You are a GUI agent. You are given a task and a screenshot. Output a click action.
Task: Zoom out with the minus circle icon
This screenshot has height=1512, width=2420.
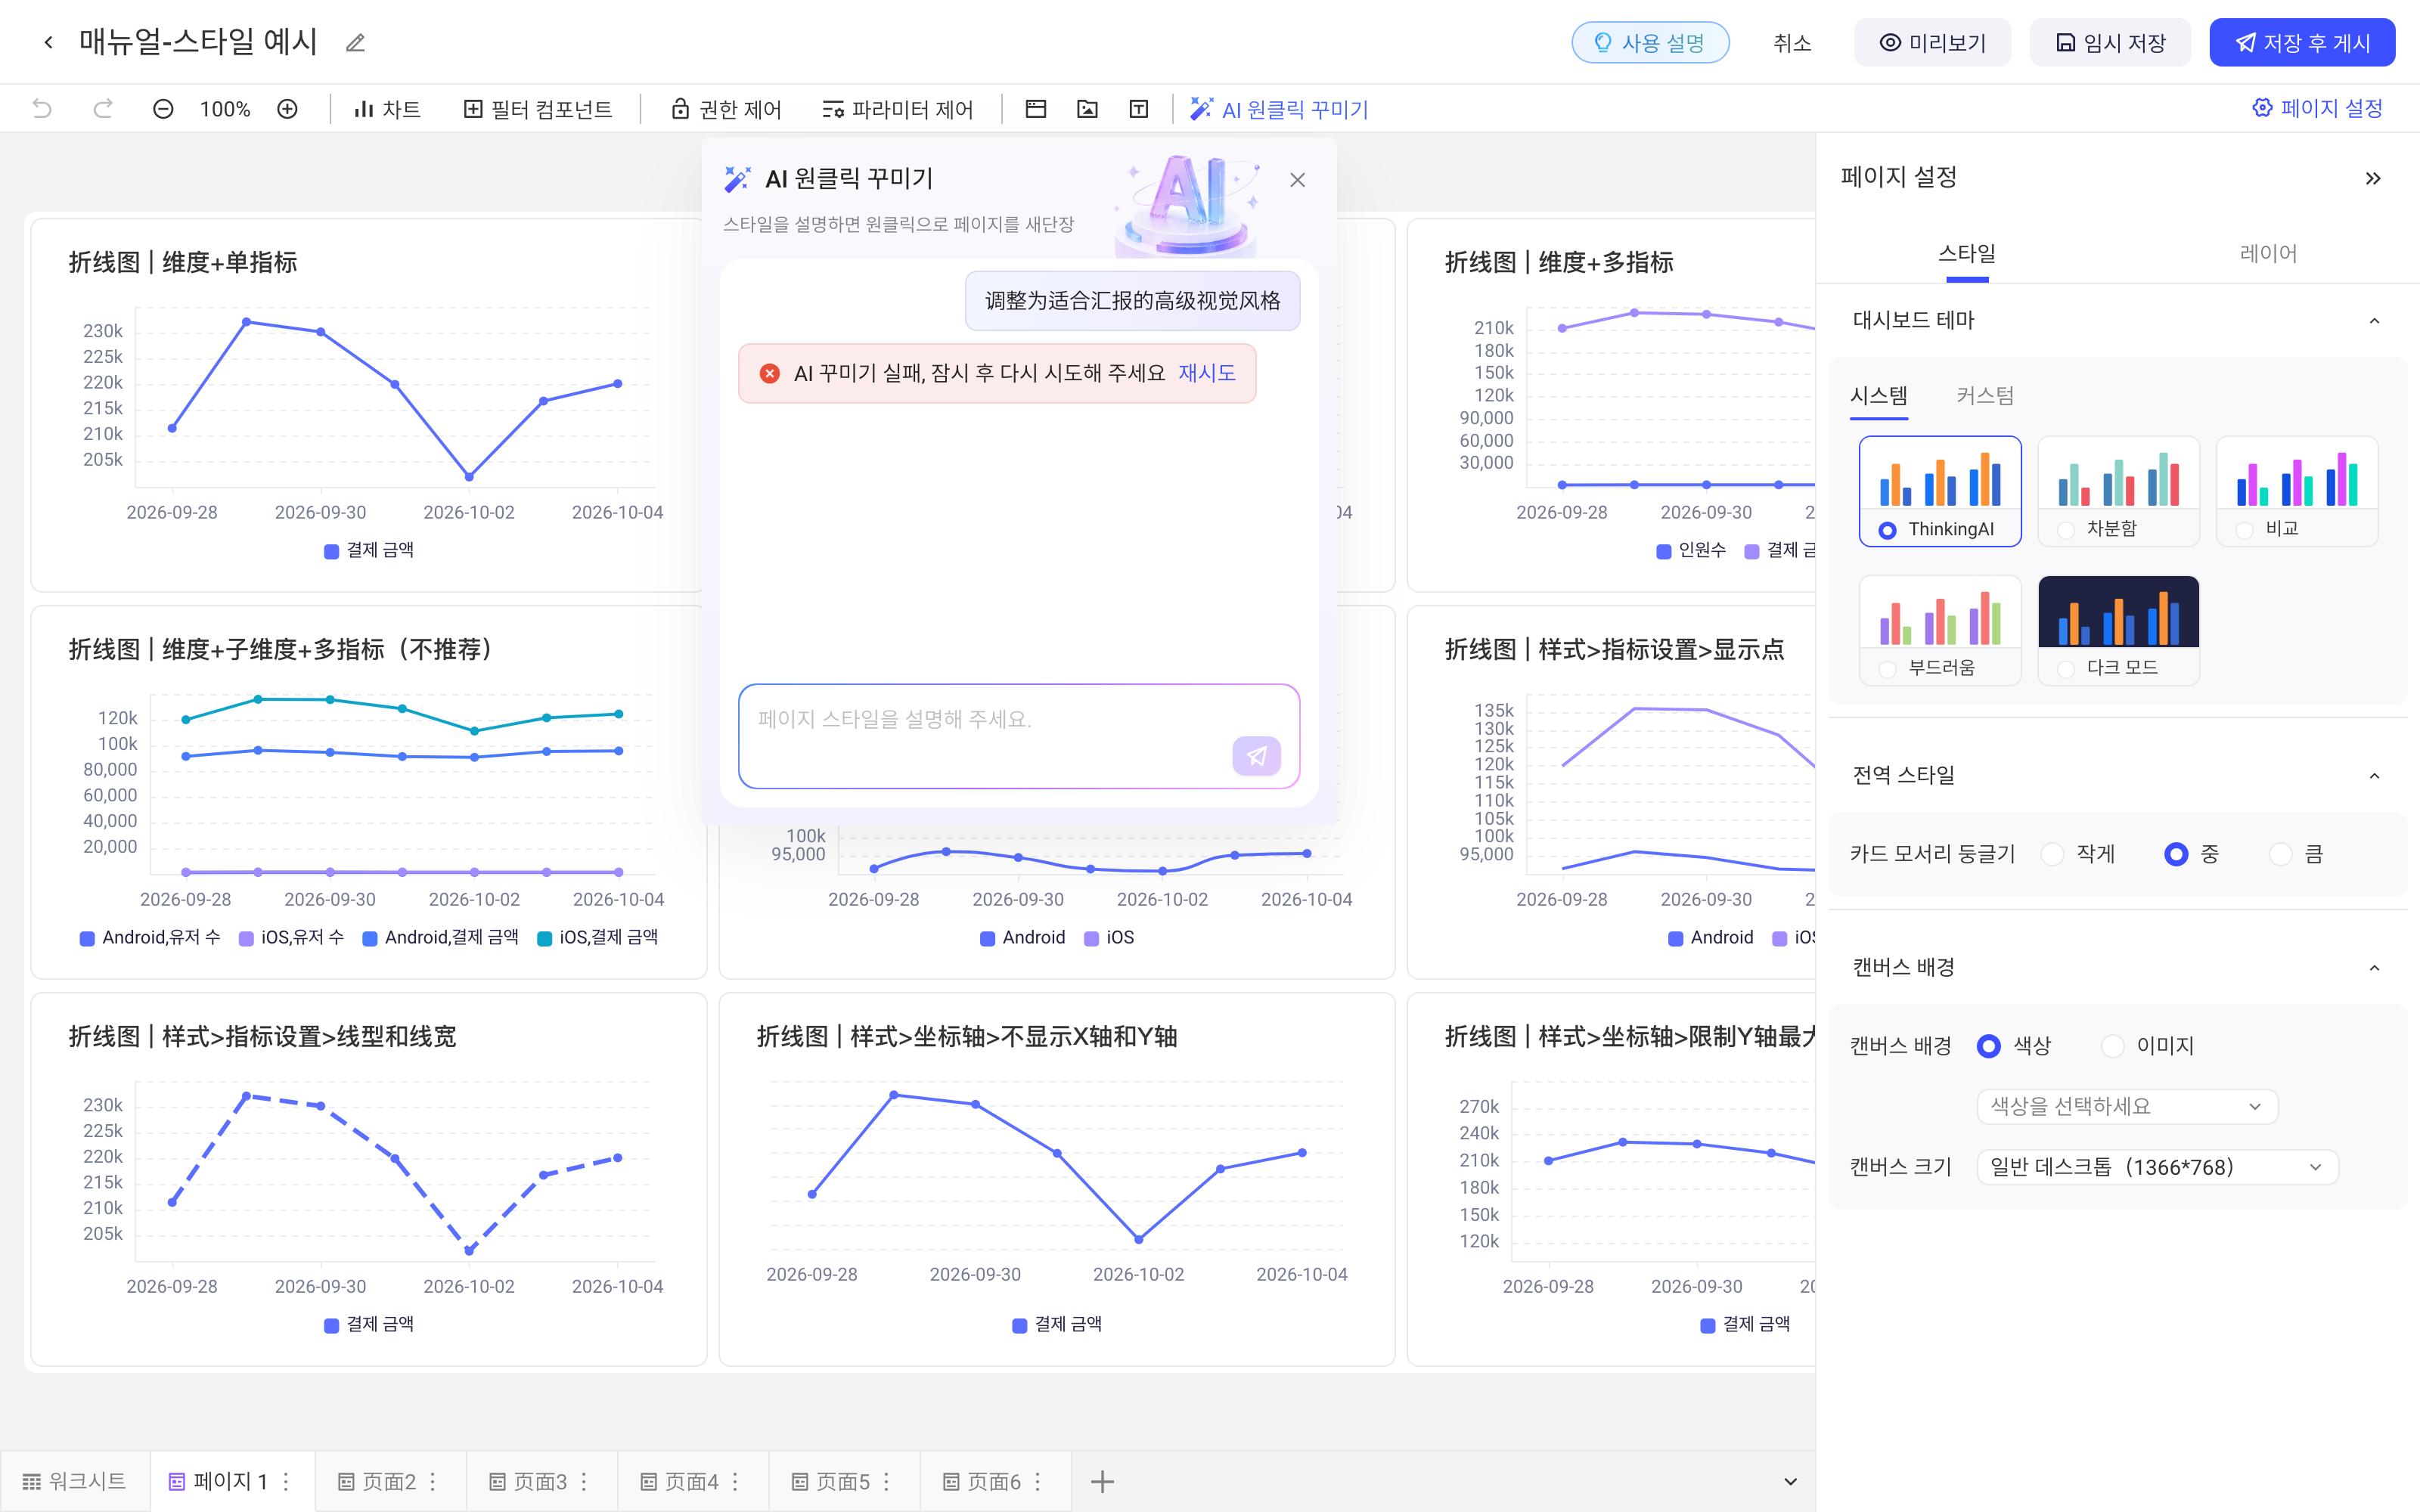[x=163, y=109]
